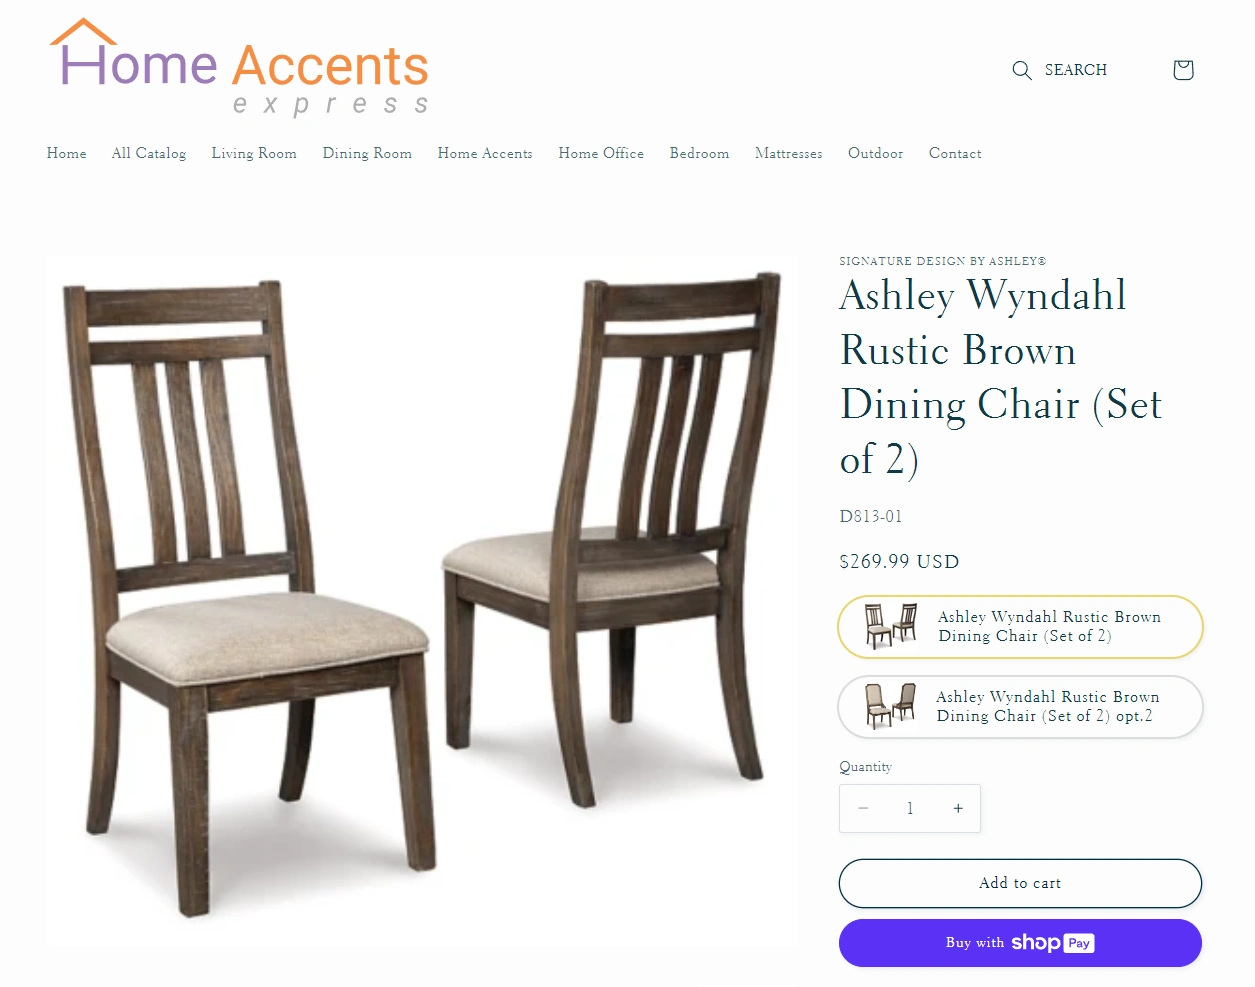Select the first Wyndahl chair variant thumbnail
This screenshot has width=1255, height=987.
[891, 627]
